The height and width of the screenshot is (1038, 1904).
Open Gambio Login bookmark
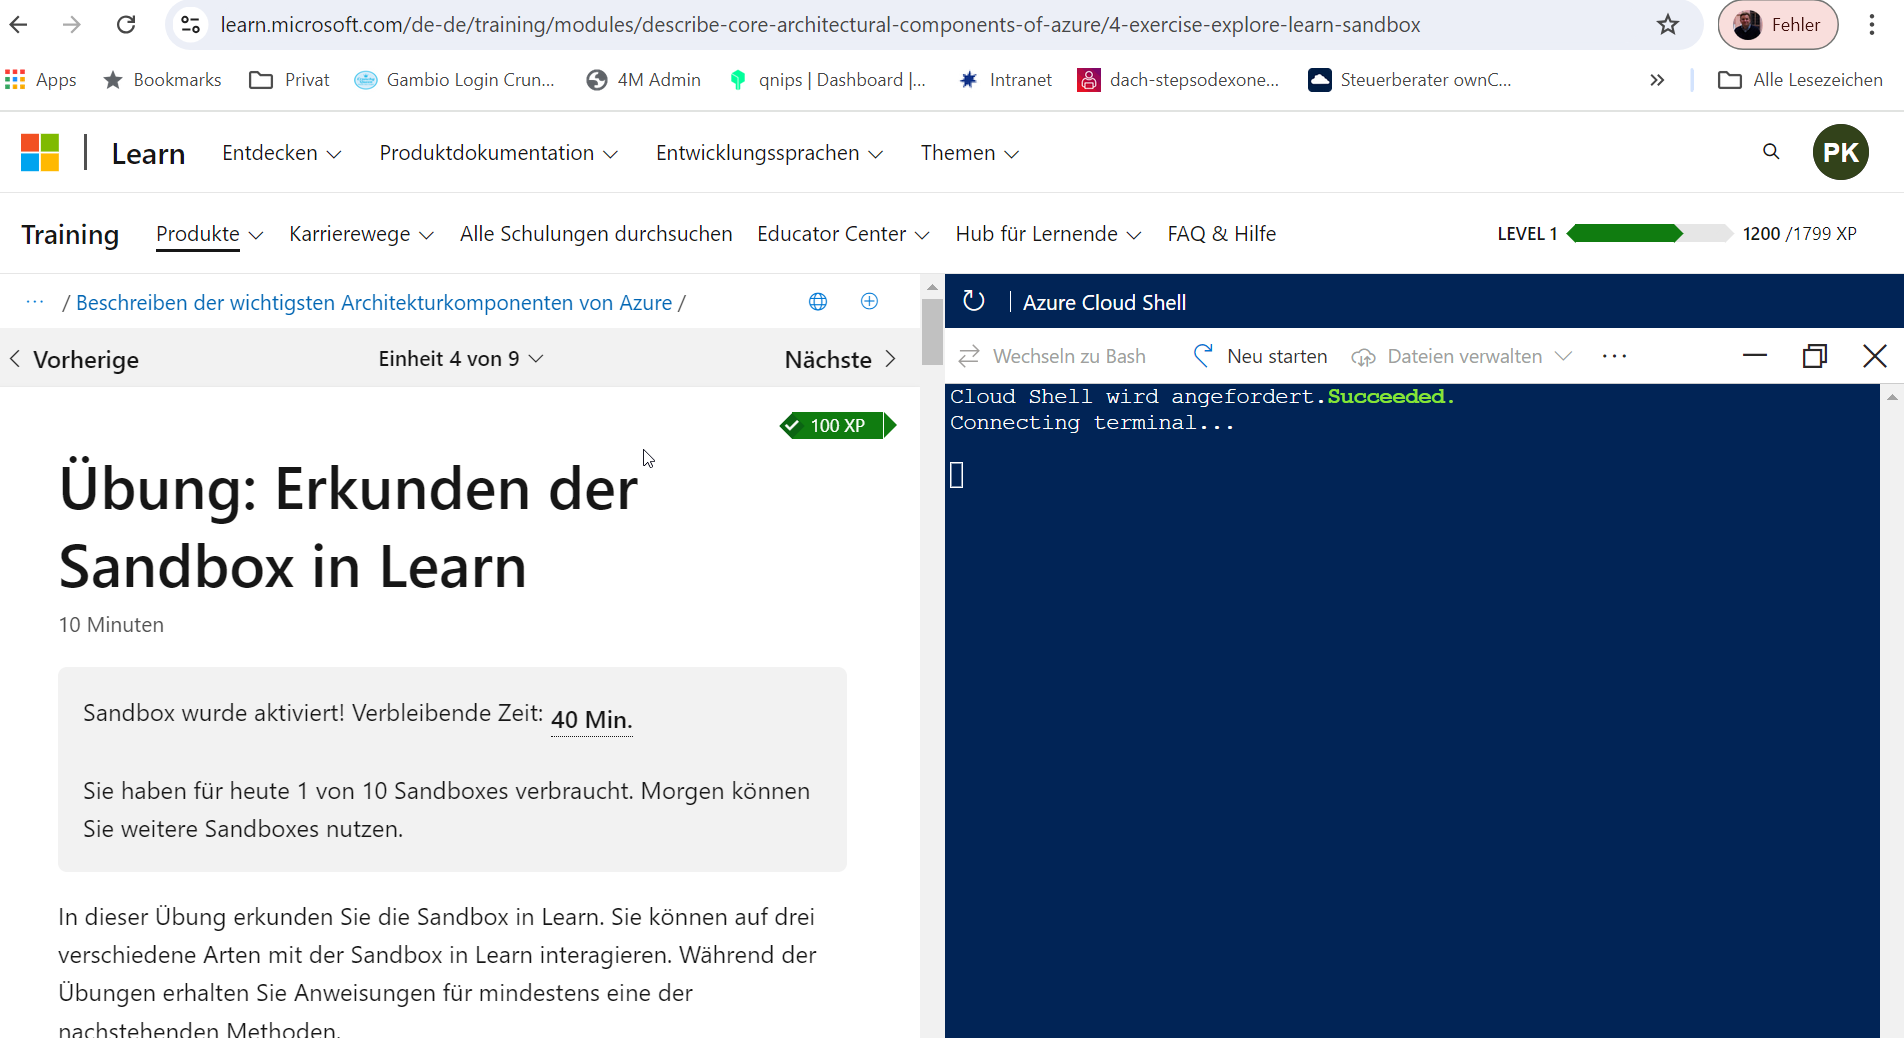(455, 80)
